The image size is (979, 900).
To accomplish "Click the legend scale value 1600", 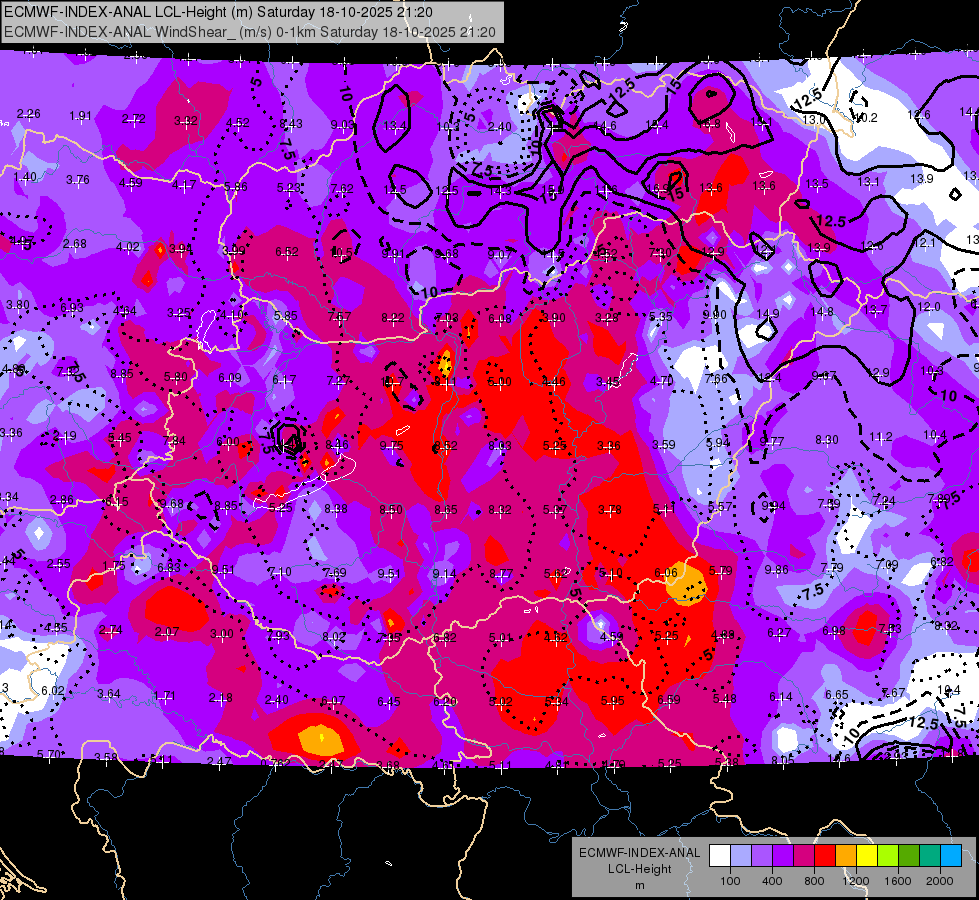I will coord(898,881).
